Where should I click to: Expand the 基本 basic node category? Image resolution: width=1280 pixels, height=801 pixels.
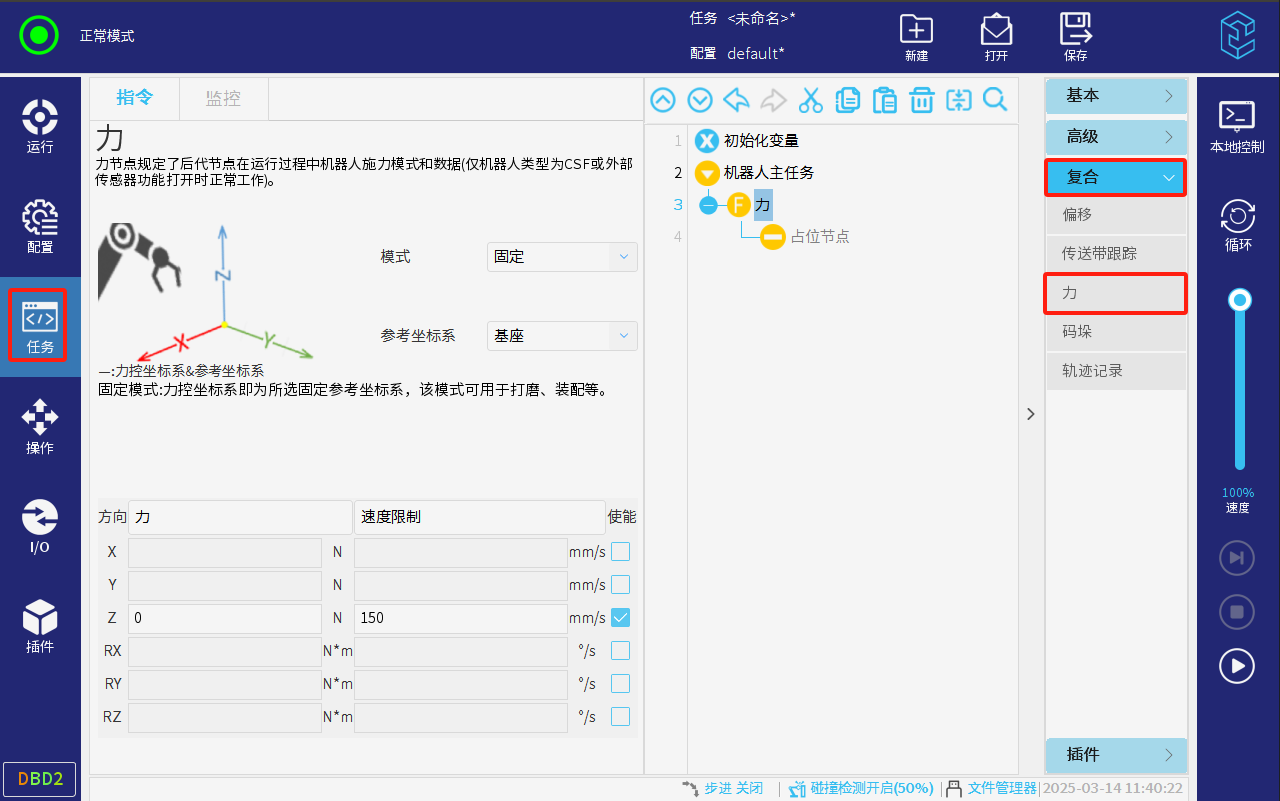click(1116, 96)
